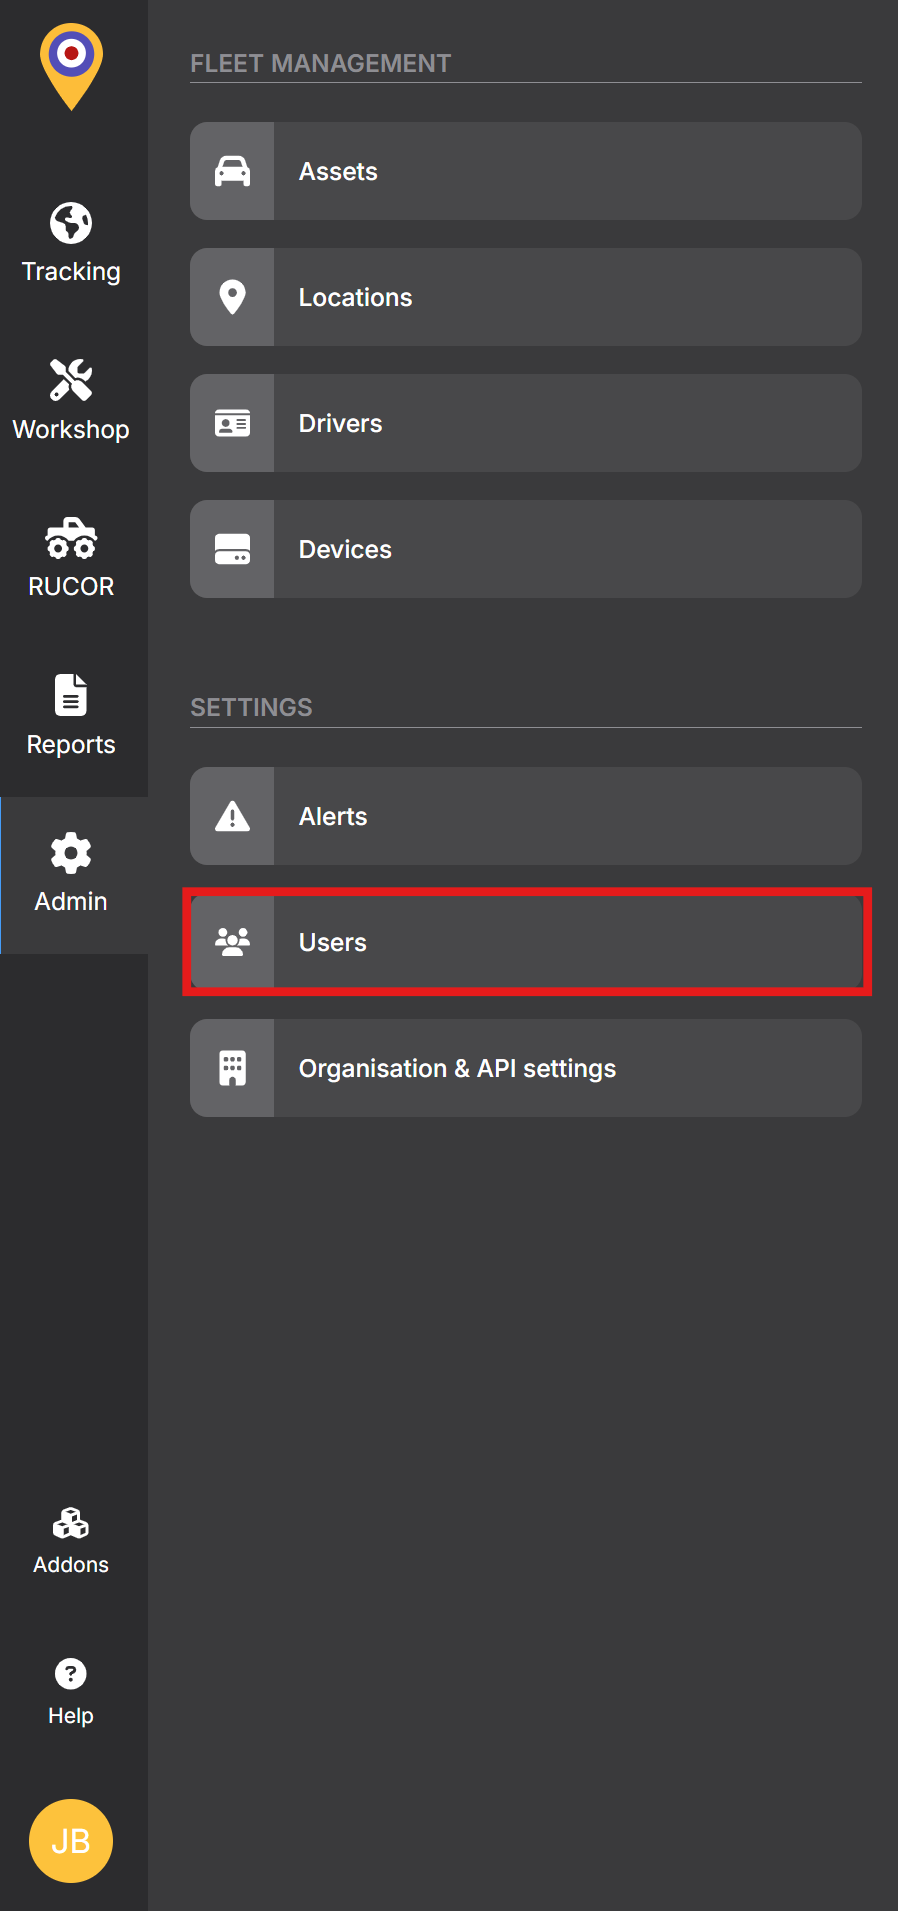898x1911 pixels.
Task: Open the Addons cubes icon
Action: coord(71,1524)
